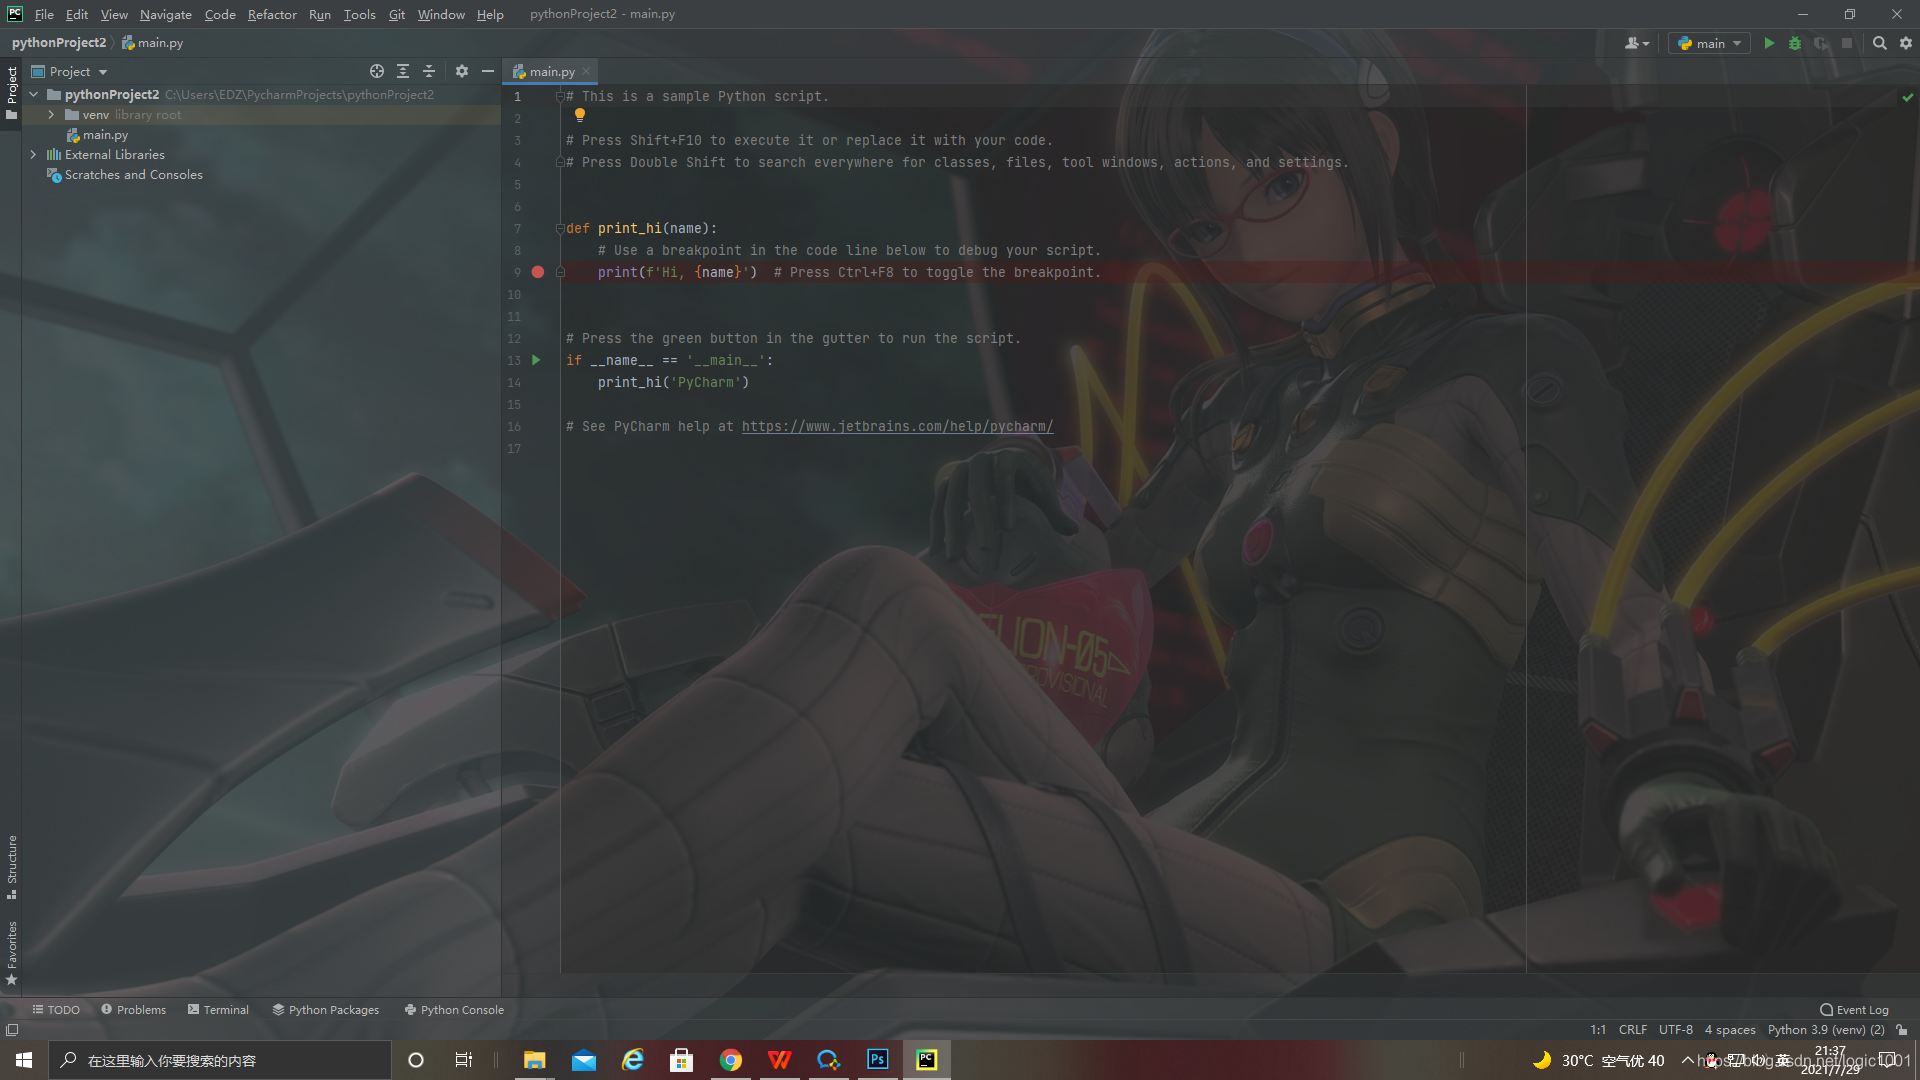Toggle the breakpoint on line 9
Screen dimensions: 1920x1080
538,272
